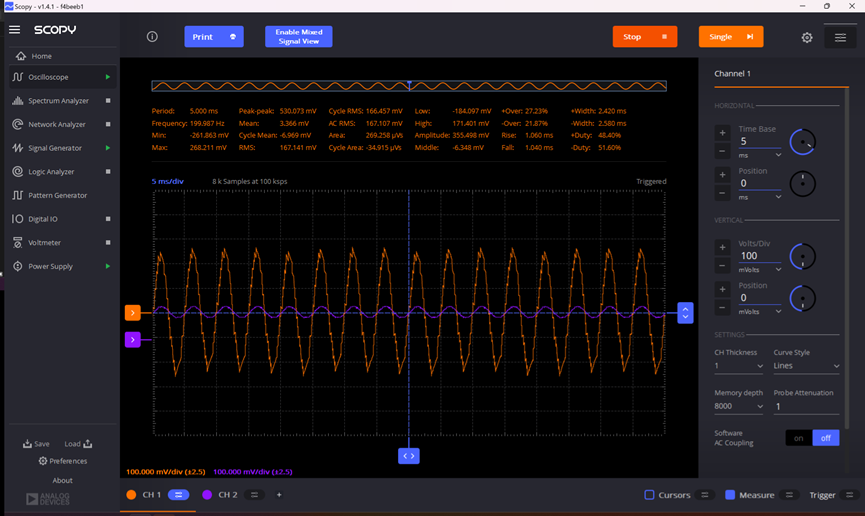Screen dimensions: 865x516
Task: Click the Print button
Action: pos(214,36)
